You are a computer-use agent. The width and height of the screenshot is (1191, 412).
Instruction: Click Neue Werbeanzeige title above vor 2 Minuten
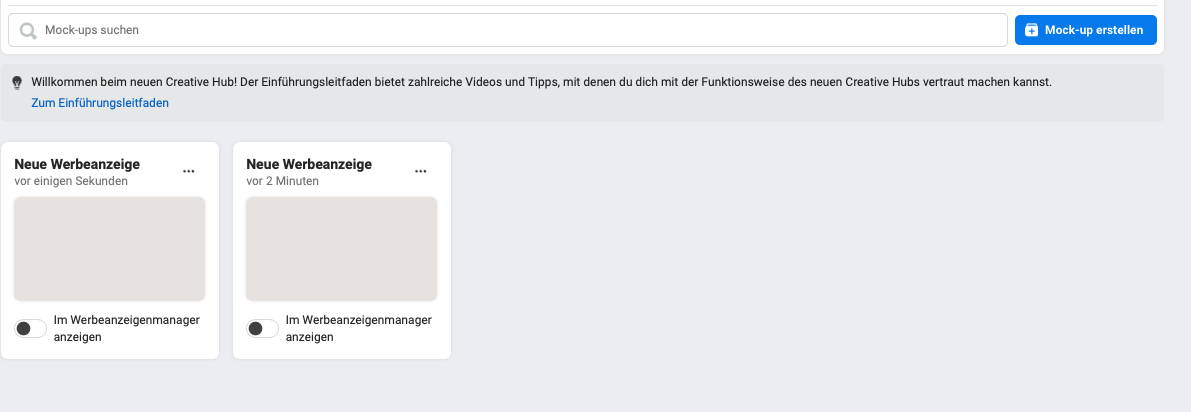pos(309,164)
